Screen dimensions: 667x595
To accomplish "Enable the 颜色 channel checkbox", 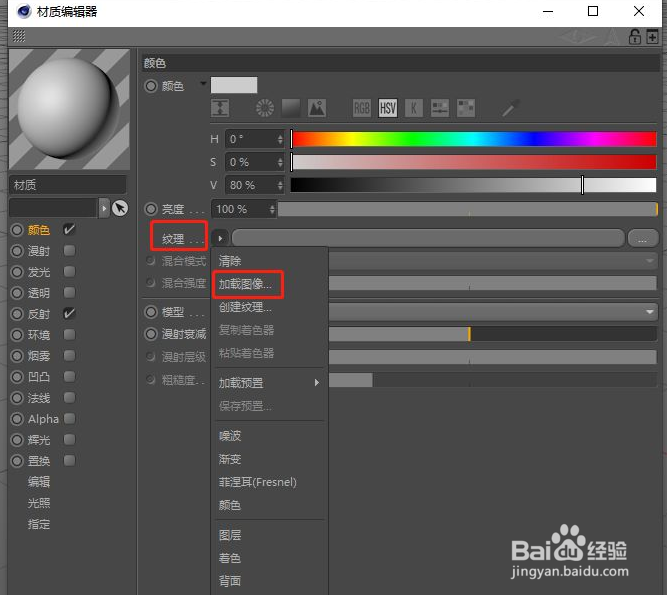I will coord(69,230).
